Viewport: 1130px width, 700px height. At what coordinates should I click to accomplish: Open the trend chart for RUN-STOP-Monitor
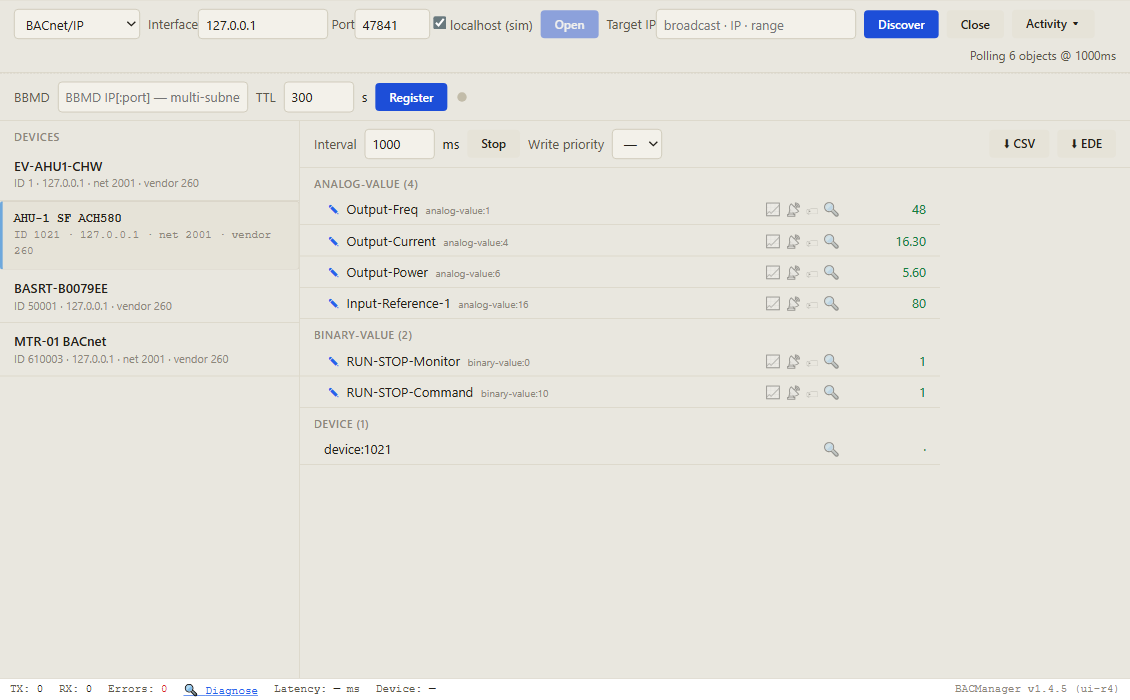coord(773,362)
